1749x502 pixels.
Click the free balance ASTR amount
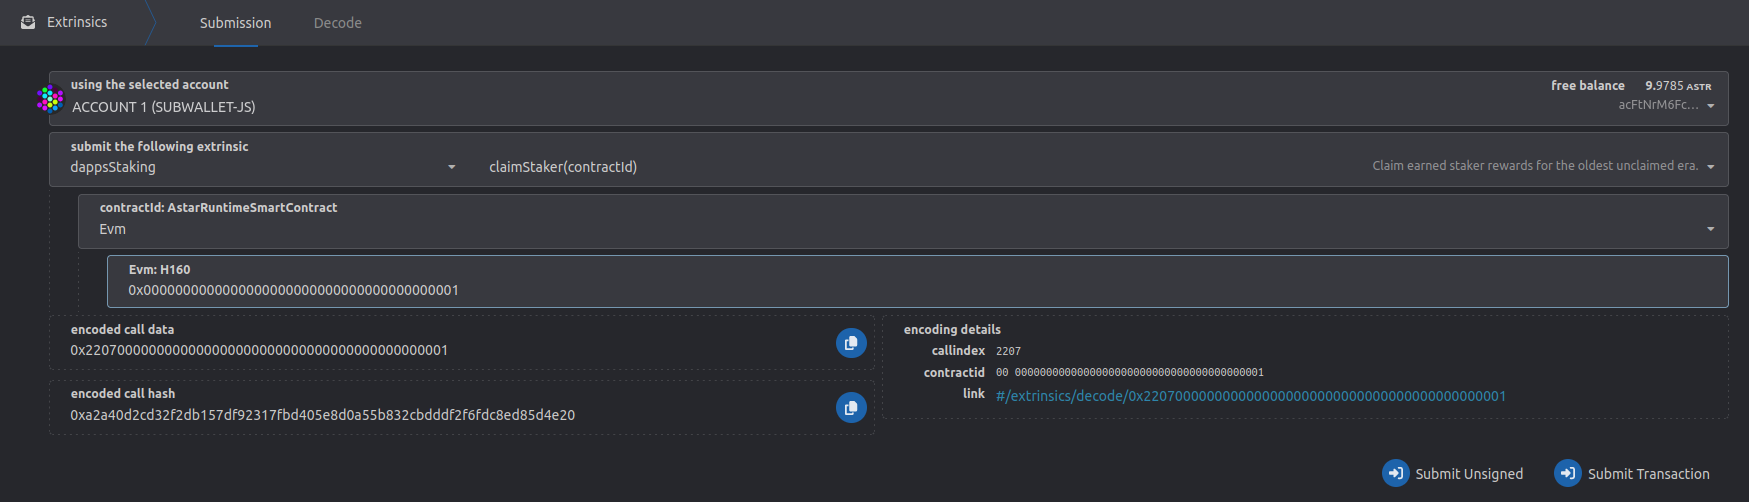coord(1677,86)
